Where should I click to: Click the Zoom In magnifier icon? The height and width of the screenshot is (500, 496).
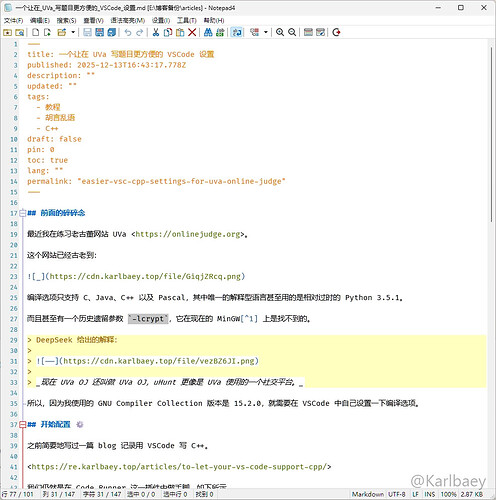click(280, 32)
